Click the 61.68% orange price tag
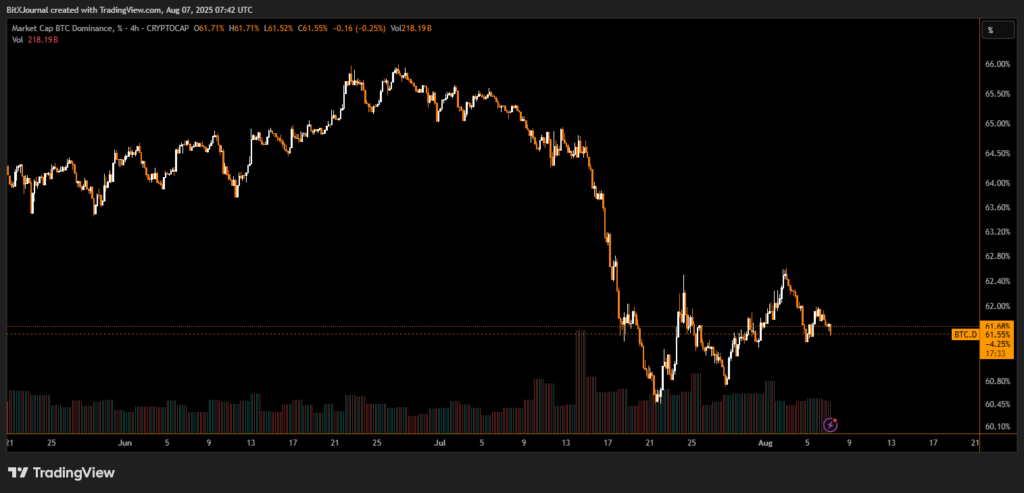1024x493 pixels. (997, 326)
